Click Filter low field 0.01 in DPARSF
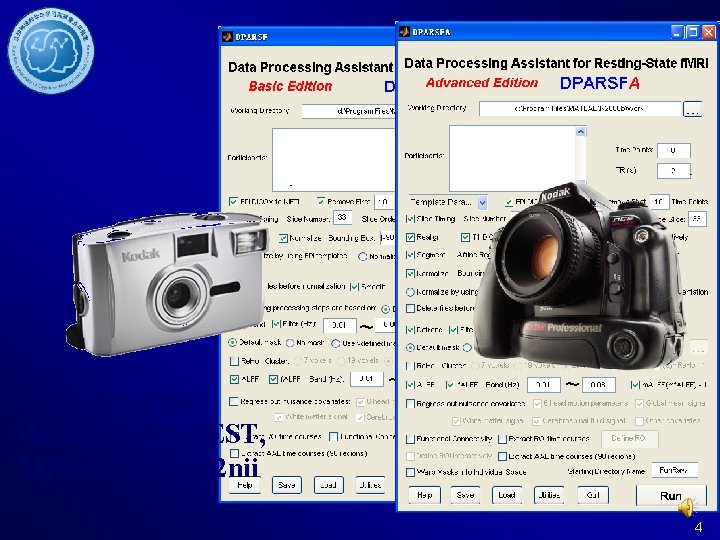This screenshot has width=720, height=540. [x=339, y=325]
